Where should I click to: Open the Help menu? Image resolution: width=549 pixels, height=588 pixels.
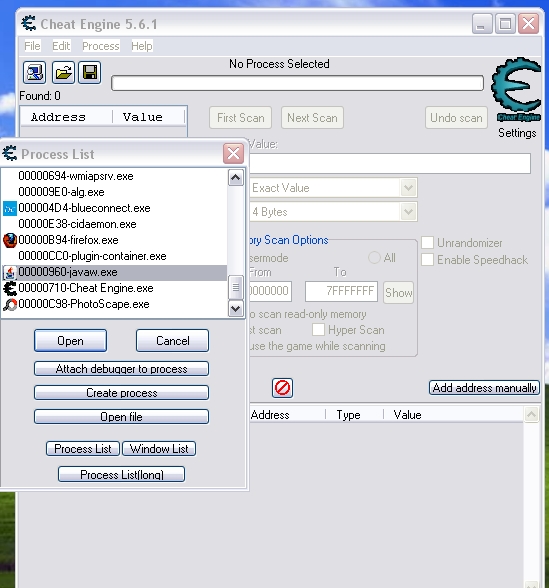pyautogui.click(x=141, y=46)
